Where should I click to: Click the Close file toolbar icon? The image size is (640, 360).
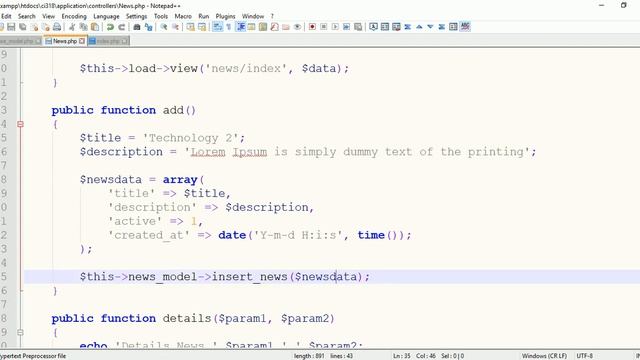35,27
